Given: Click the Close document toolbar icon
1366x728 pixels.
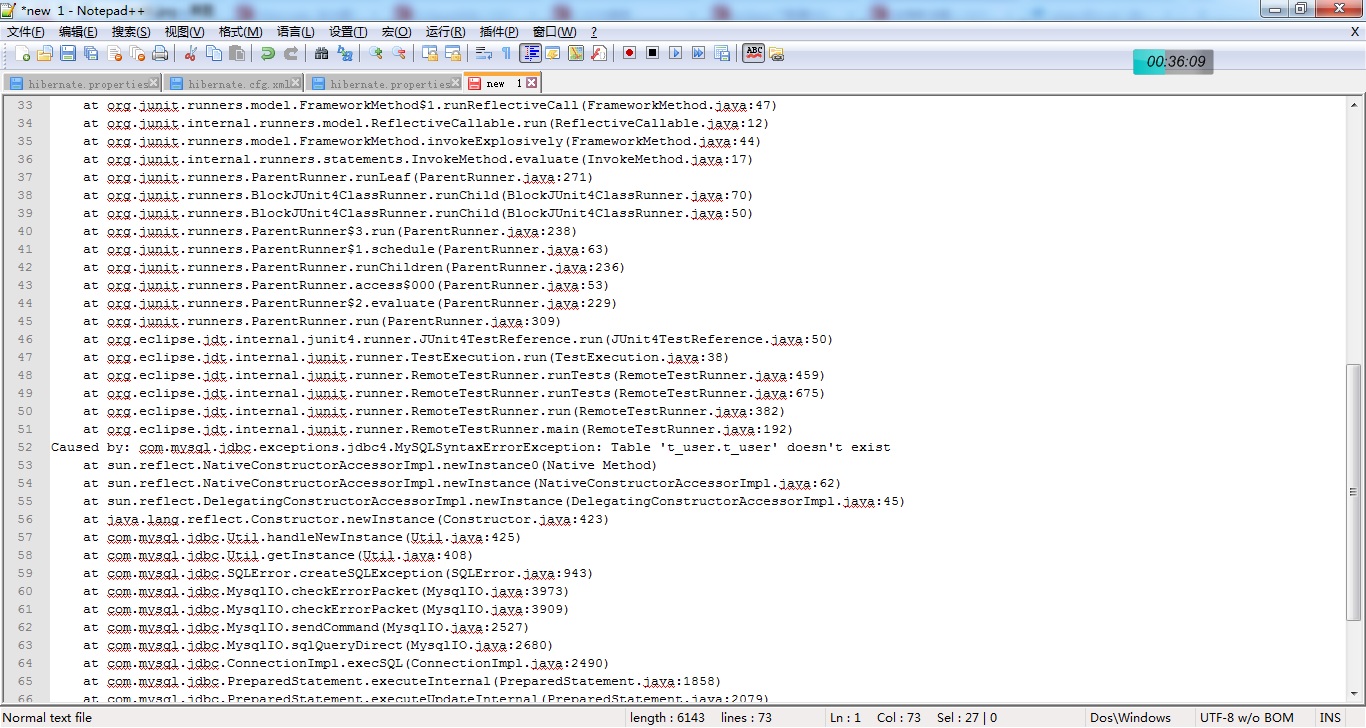Looking at the screenshot, I should [114, 53].
